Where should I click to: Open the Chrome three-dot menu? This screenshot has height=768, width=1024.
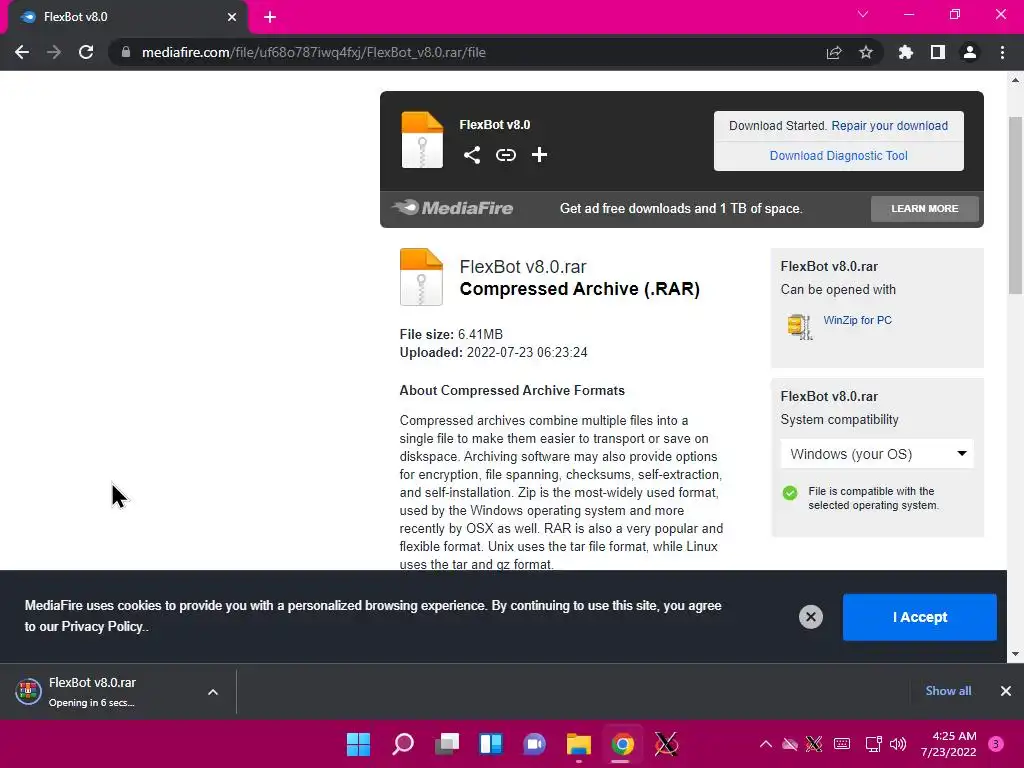[x=1002, y=52]
